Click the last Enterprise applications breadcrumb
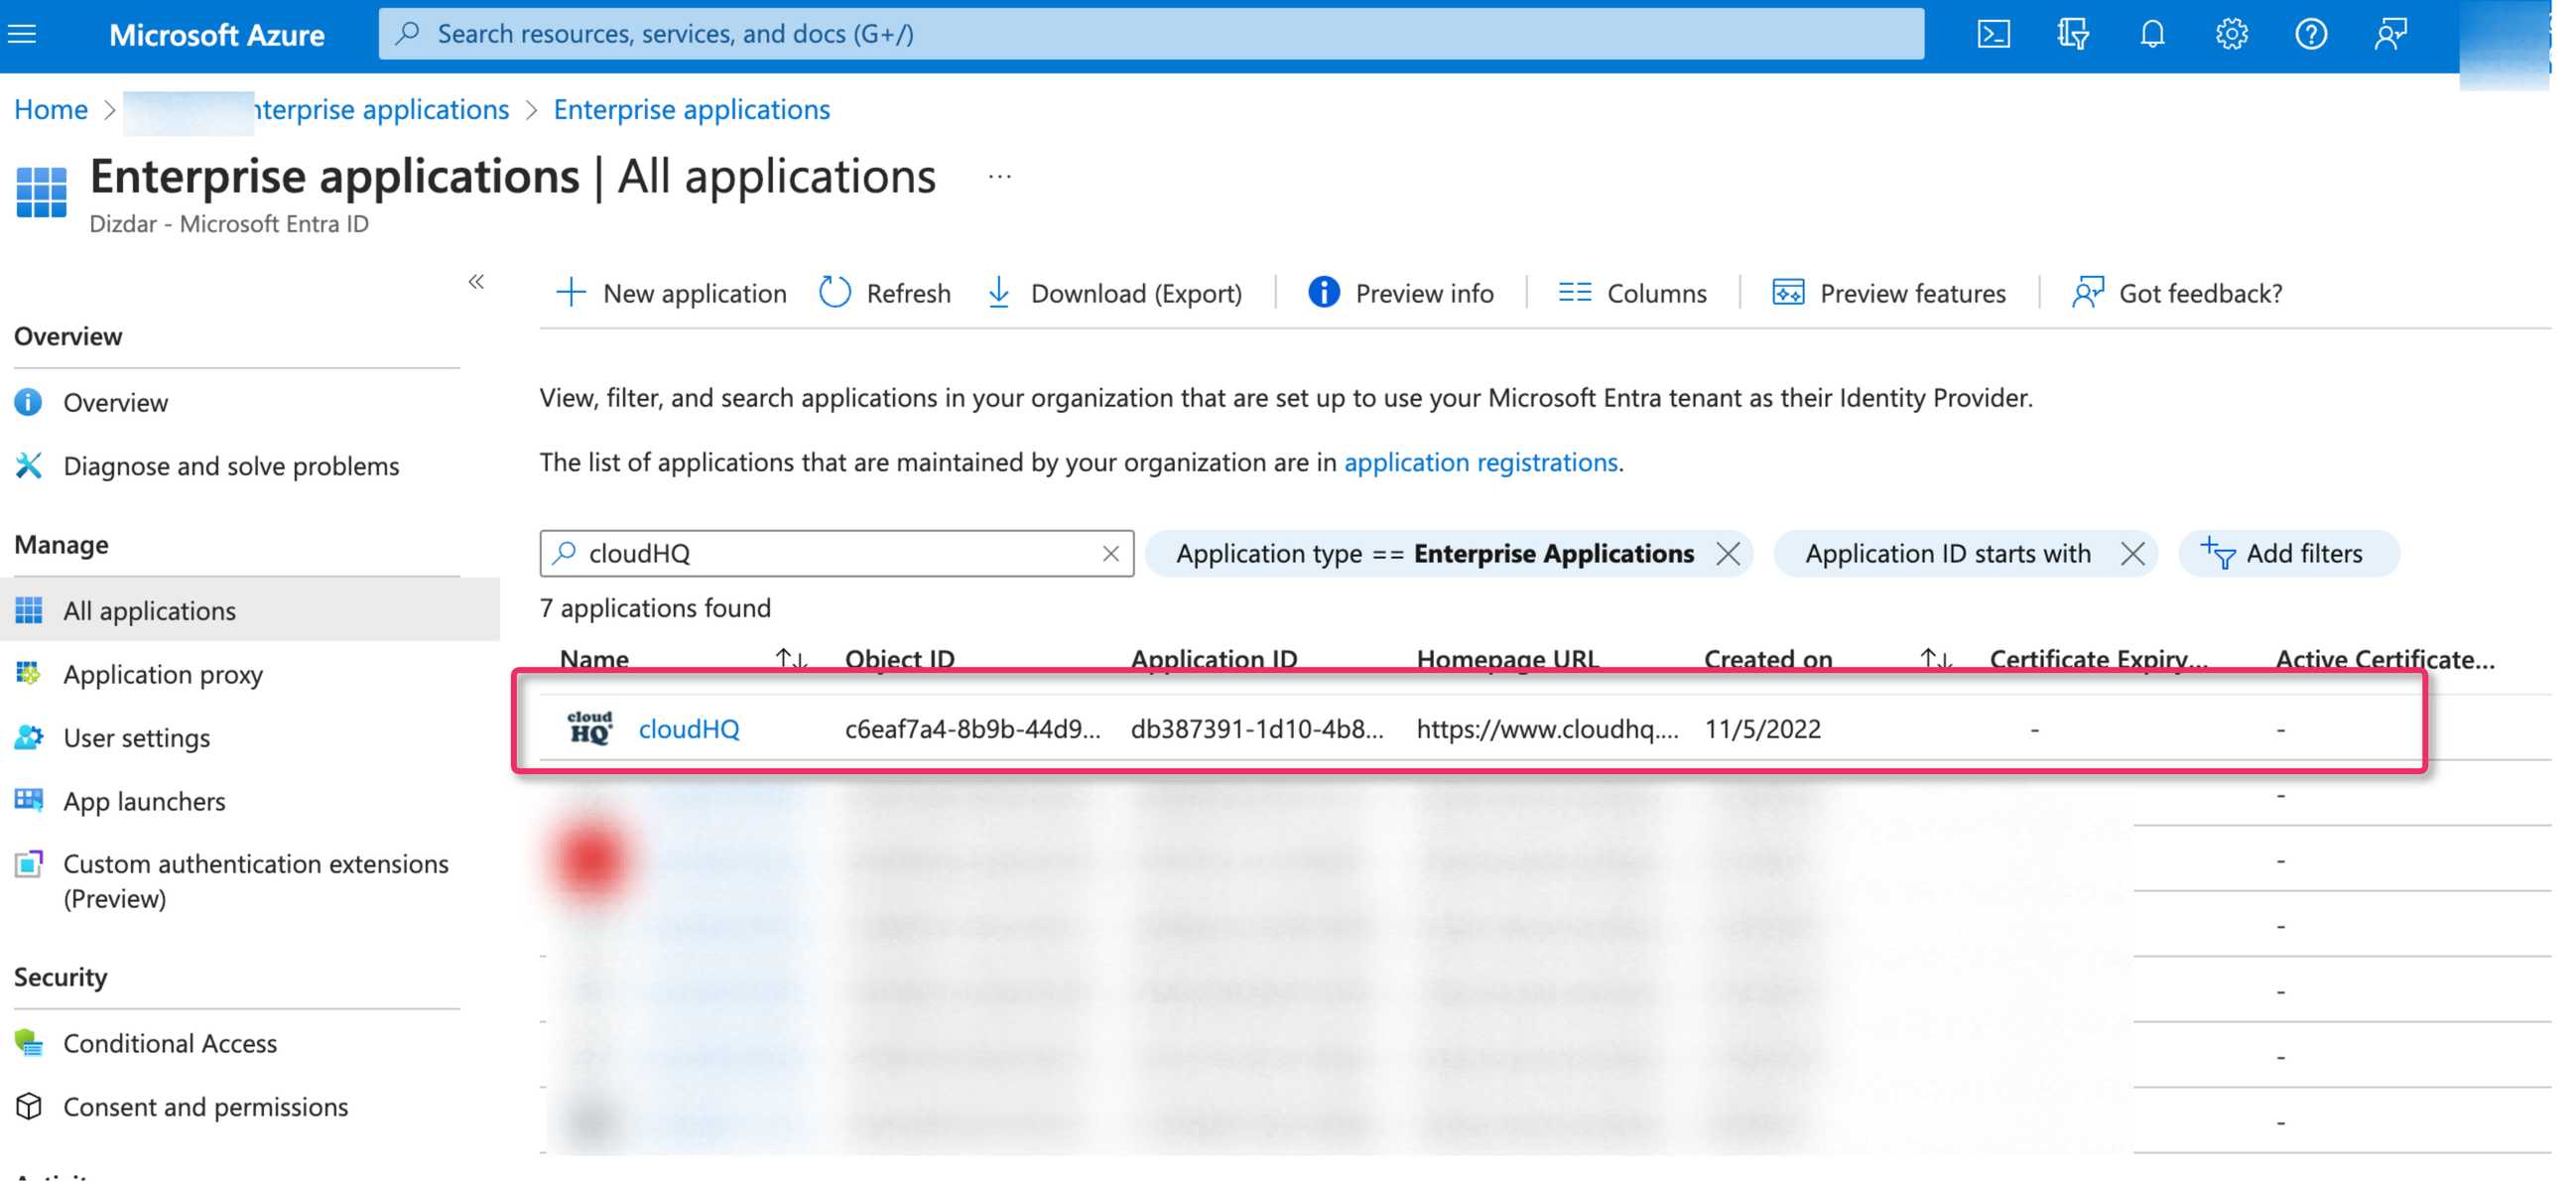The width and height of the screenshot is (2576, 1182). click(691, 109)
